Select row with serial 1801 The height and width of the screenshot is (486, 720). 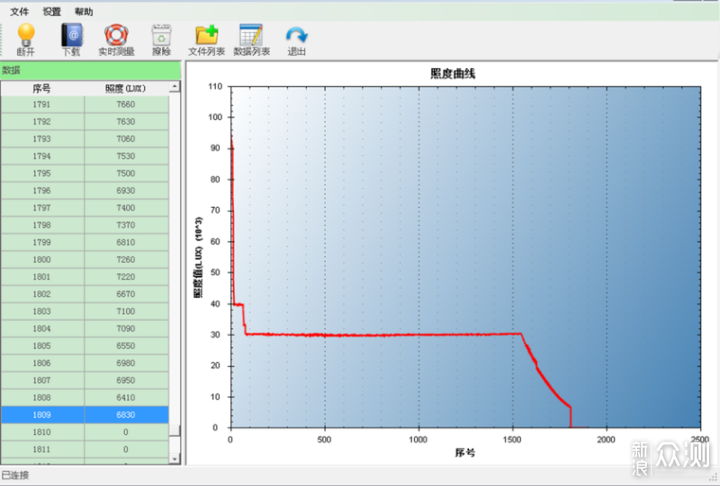(x=84, y=277)
